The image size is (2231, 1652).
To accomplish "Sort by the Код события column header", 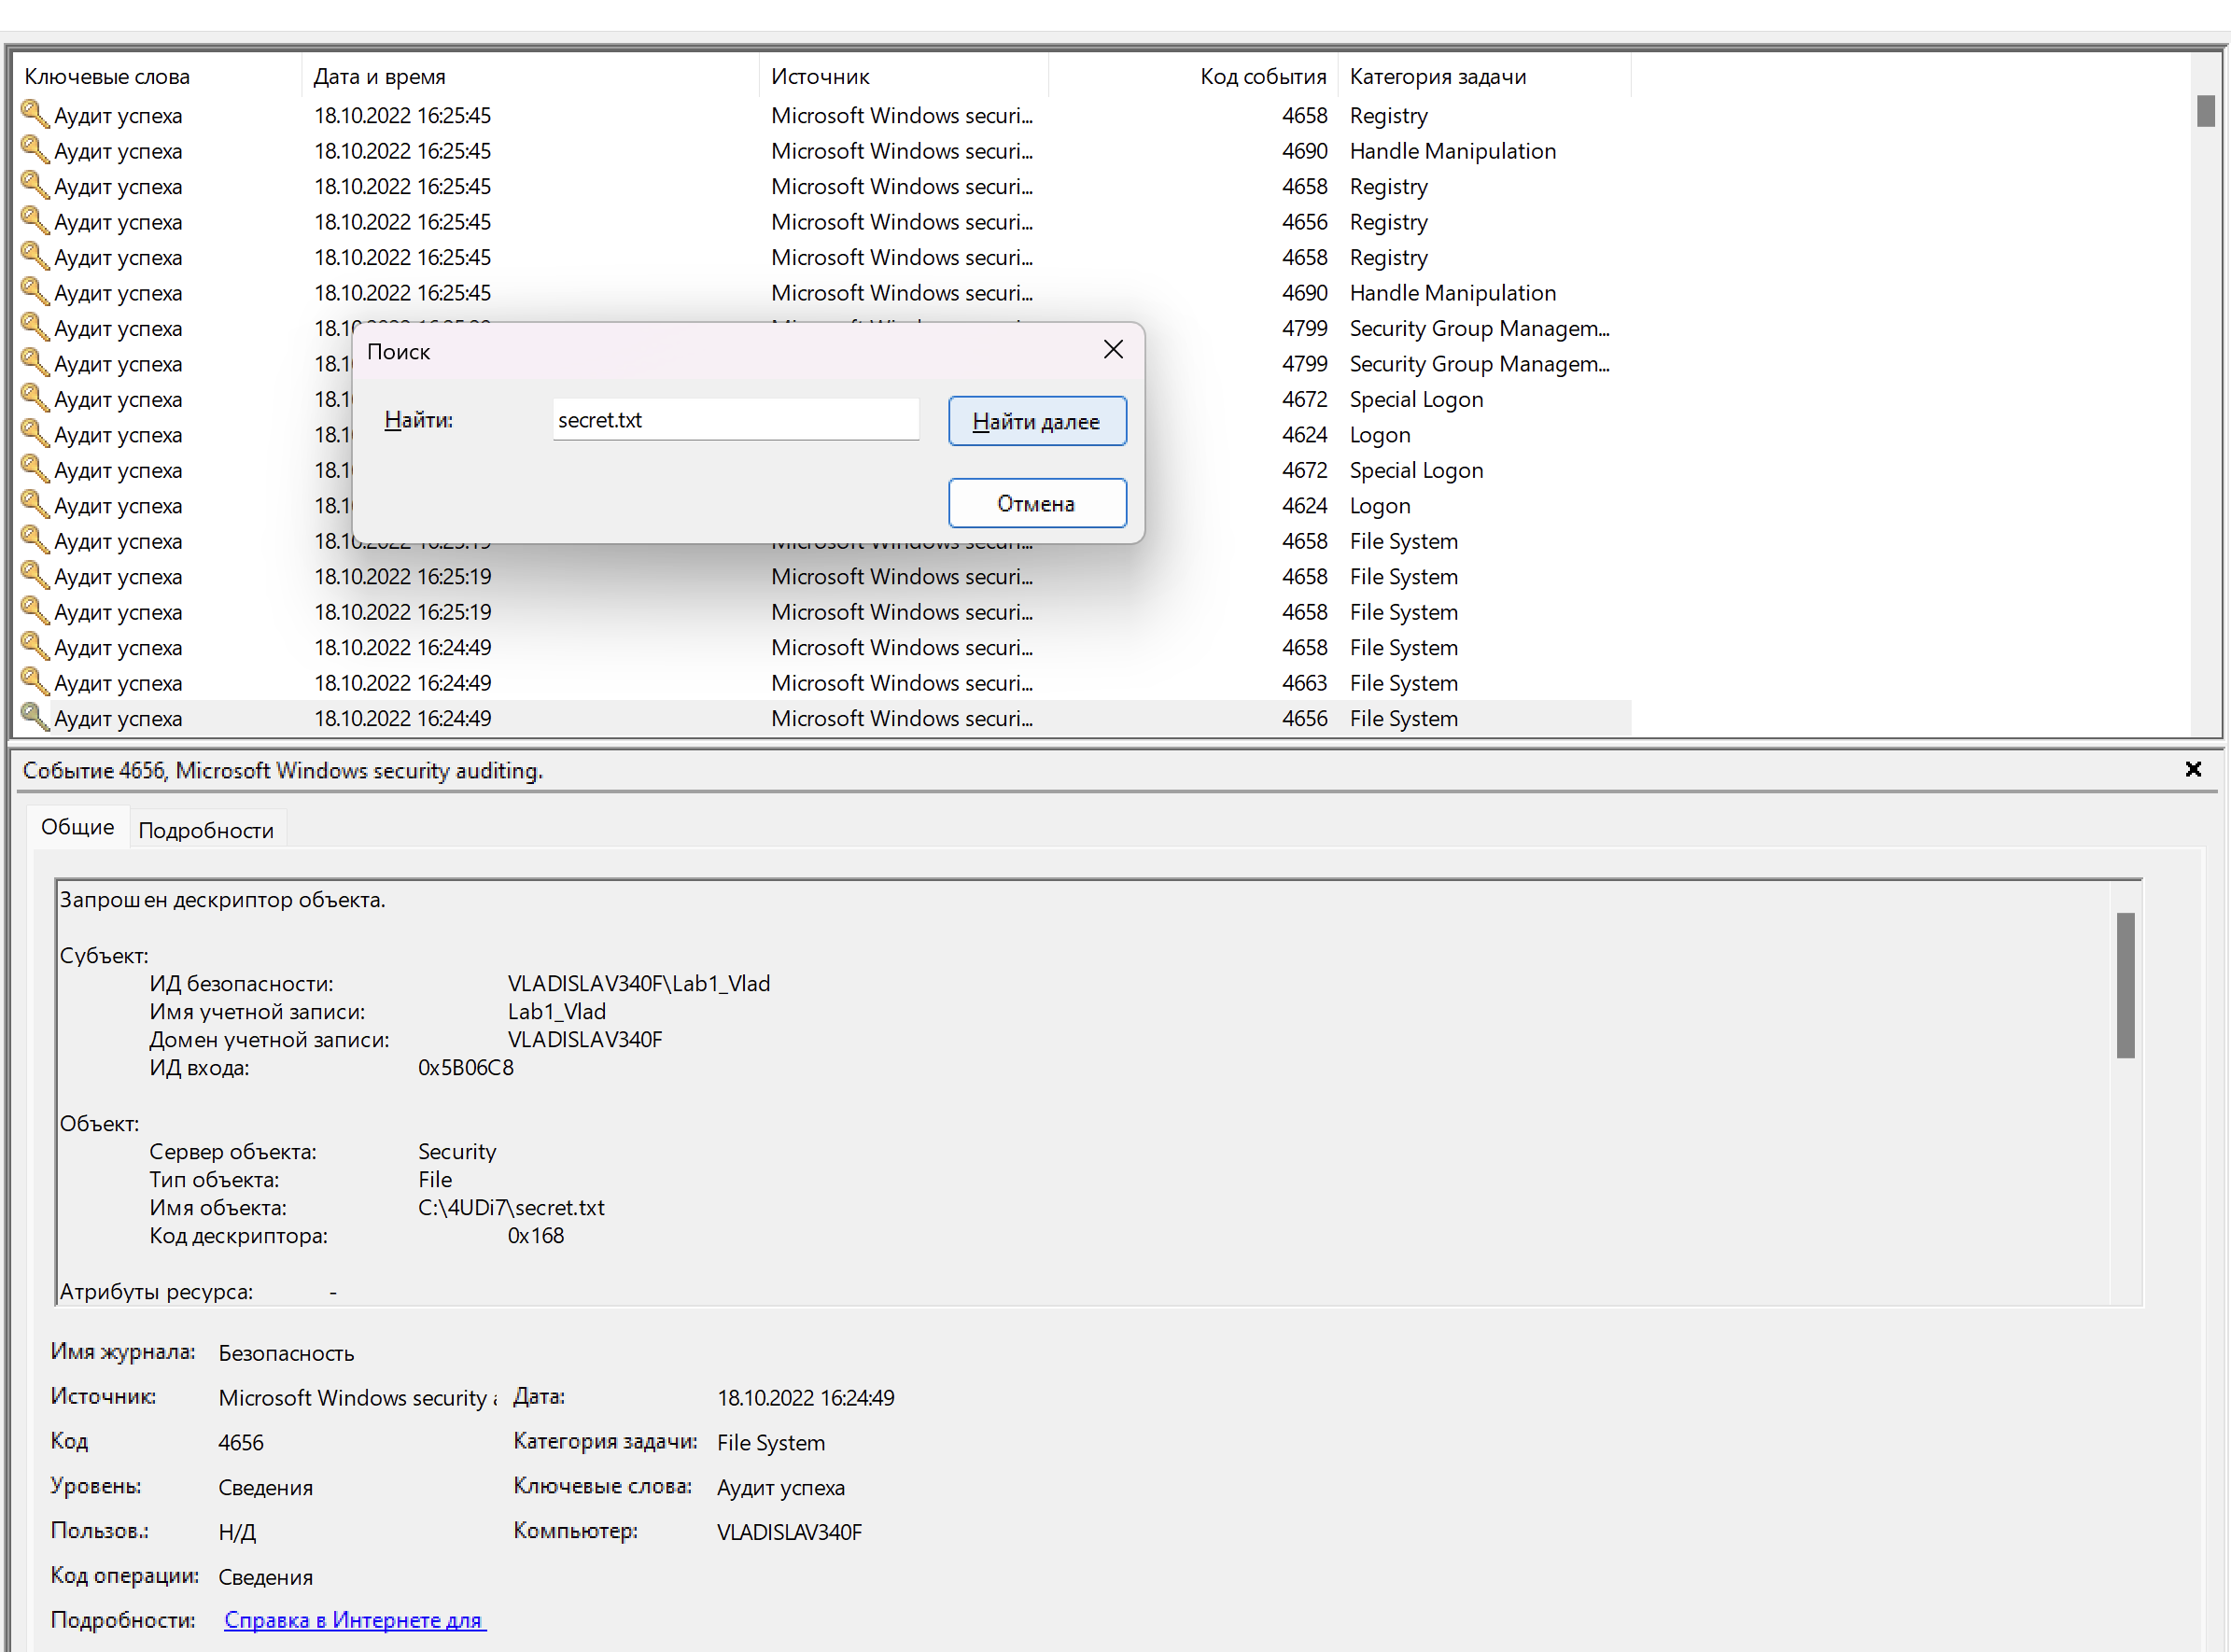I will pyautogui.click(x=1262, y=76).
